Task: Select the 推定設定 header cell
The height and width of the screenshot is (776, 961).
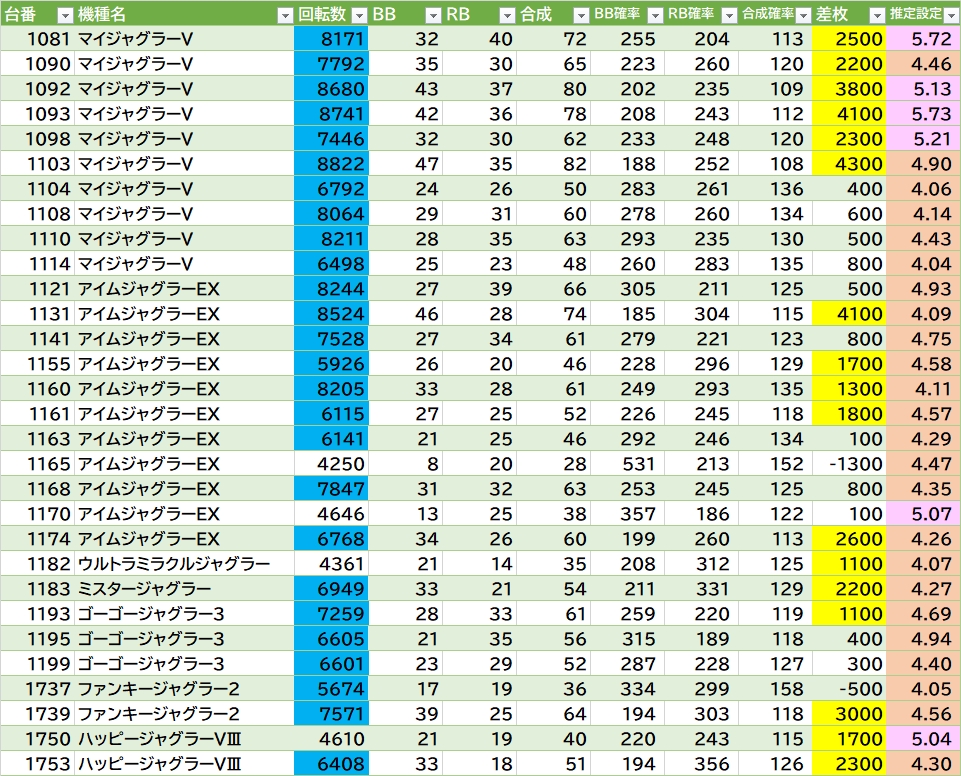Action: [x=923, y=14]
